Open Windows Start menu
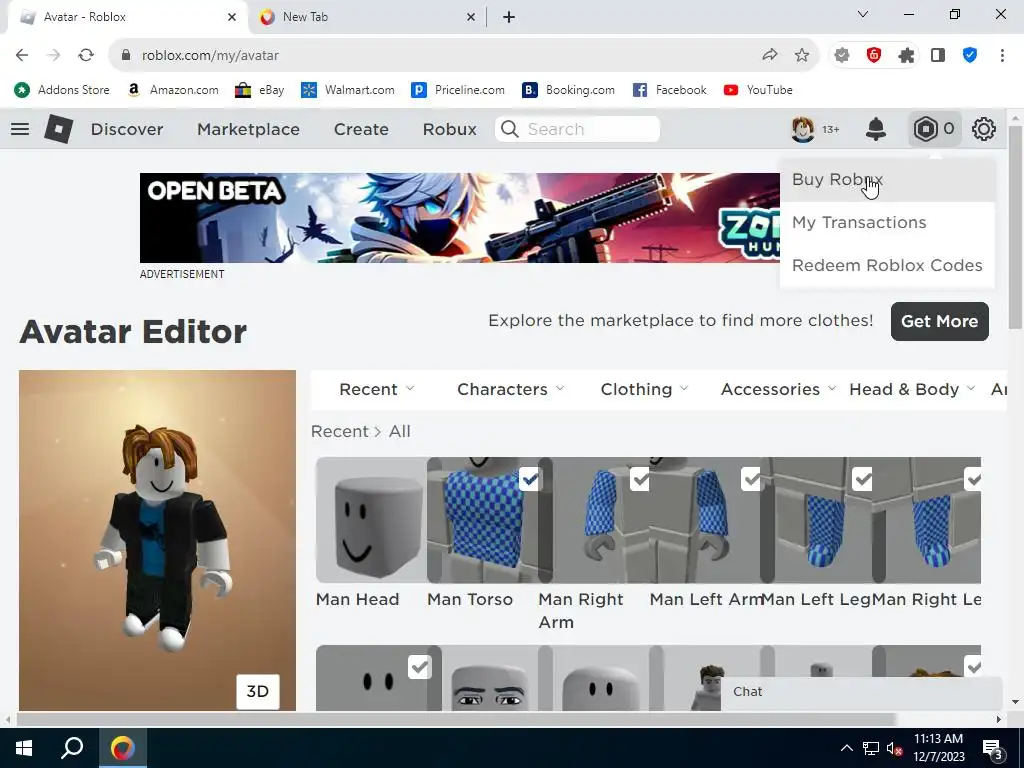Screen dimensions: 1024x768 point(24,748)
